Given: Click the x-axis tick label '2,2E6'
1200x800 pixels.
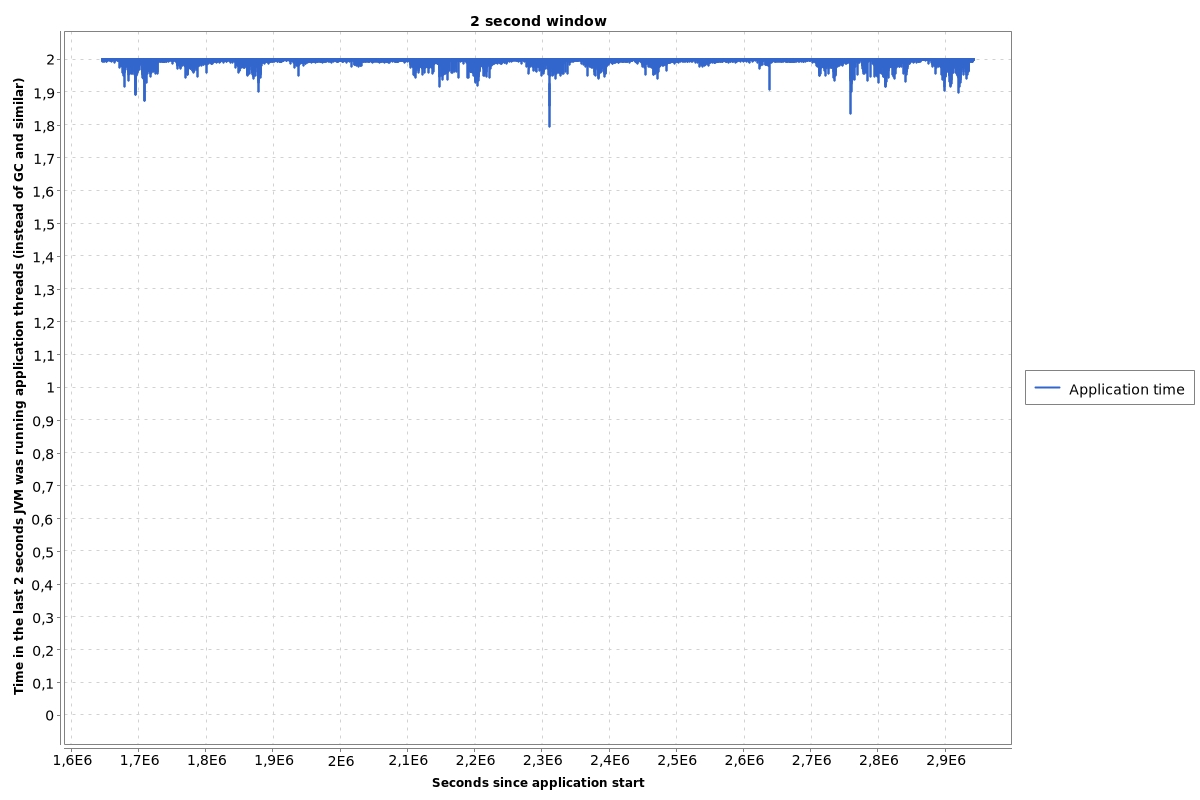Looking at the screenshot, I should [x=475, y=761].
